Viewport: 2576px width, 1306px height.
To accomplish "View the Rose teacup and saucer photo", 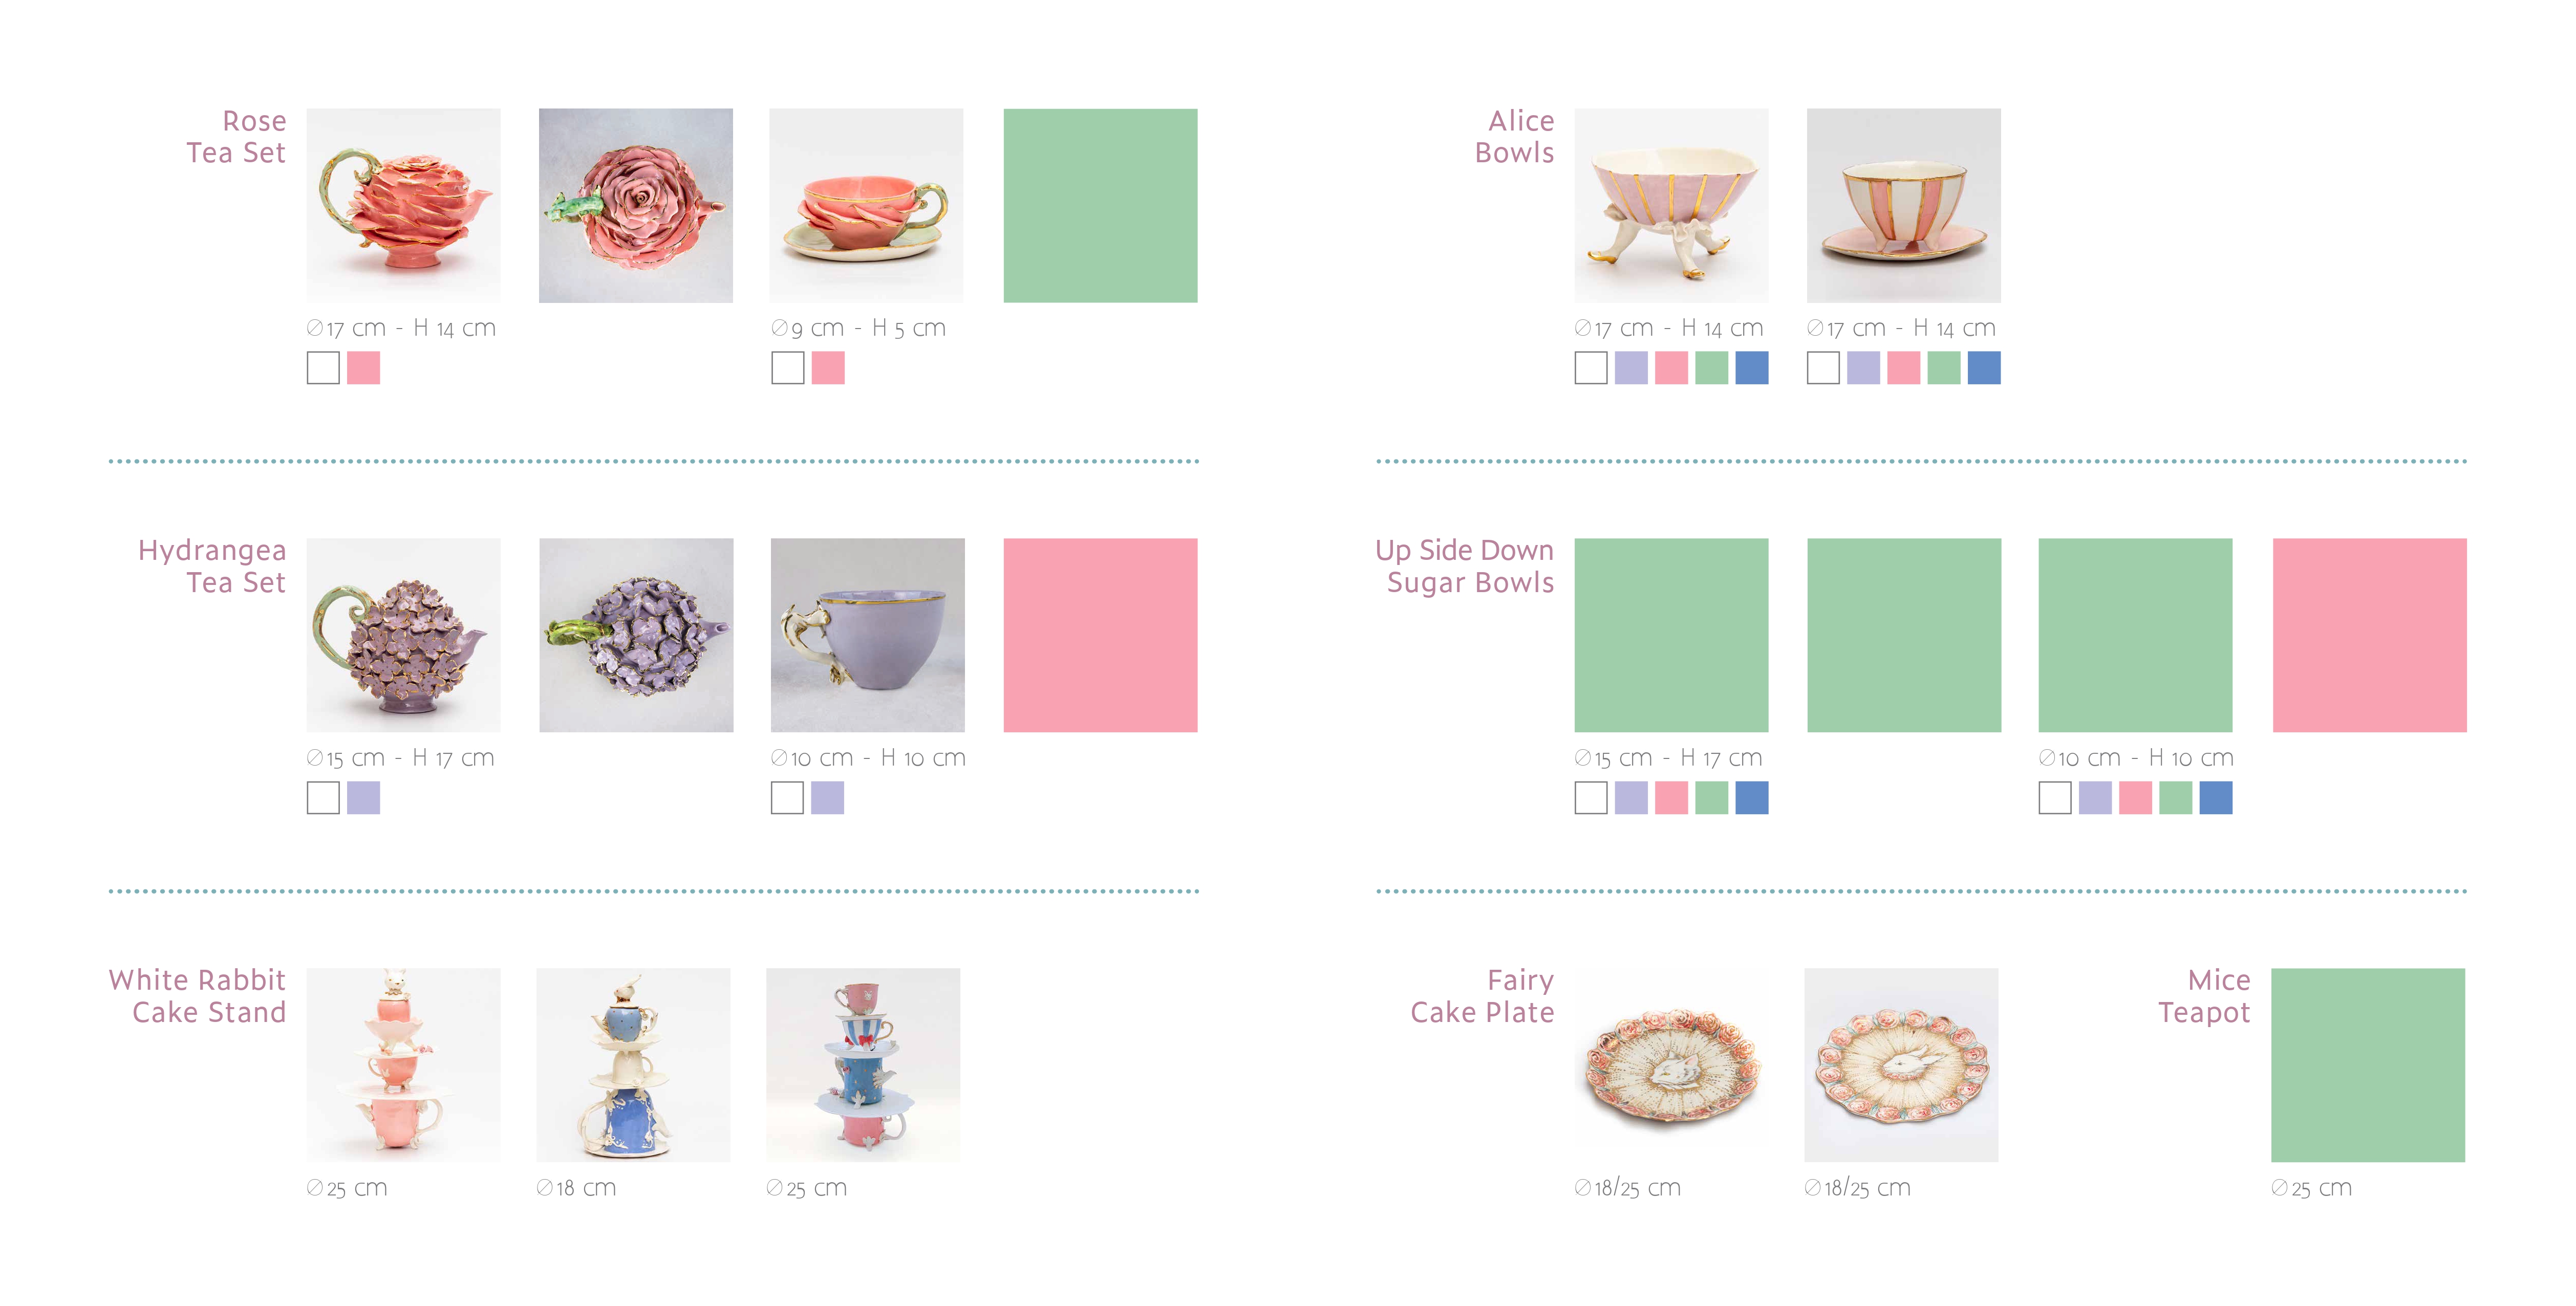I will coord(866,206).
